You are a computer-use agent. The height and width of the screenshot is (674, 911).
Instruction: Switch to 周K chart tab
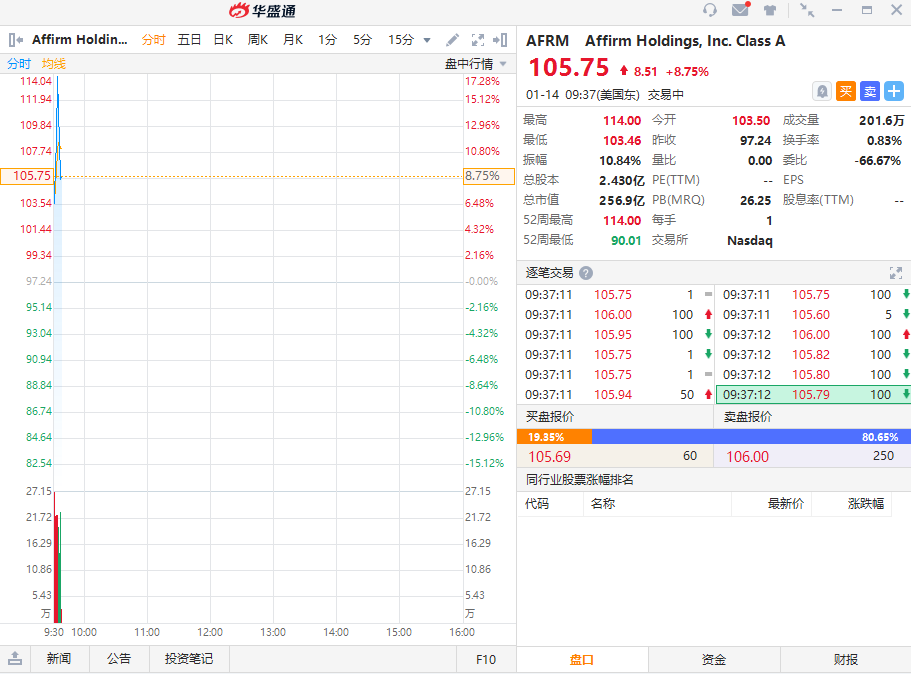(257, 40)
